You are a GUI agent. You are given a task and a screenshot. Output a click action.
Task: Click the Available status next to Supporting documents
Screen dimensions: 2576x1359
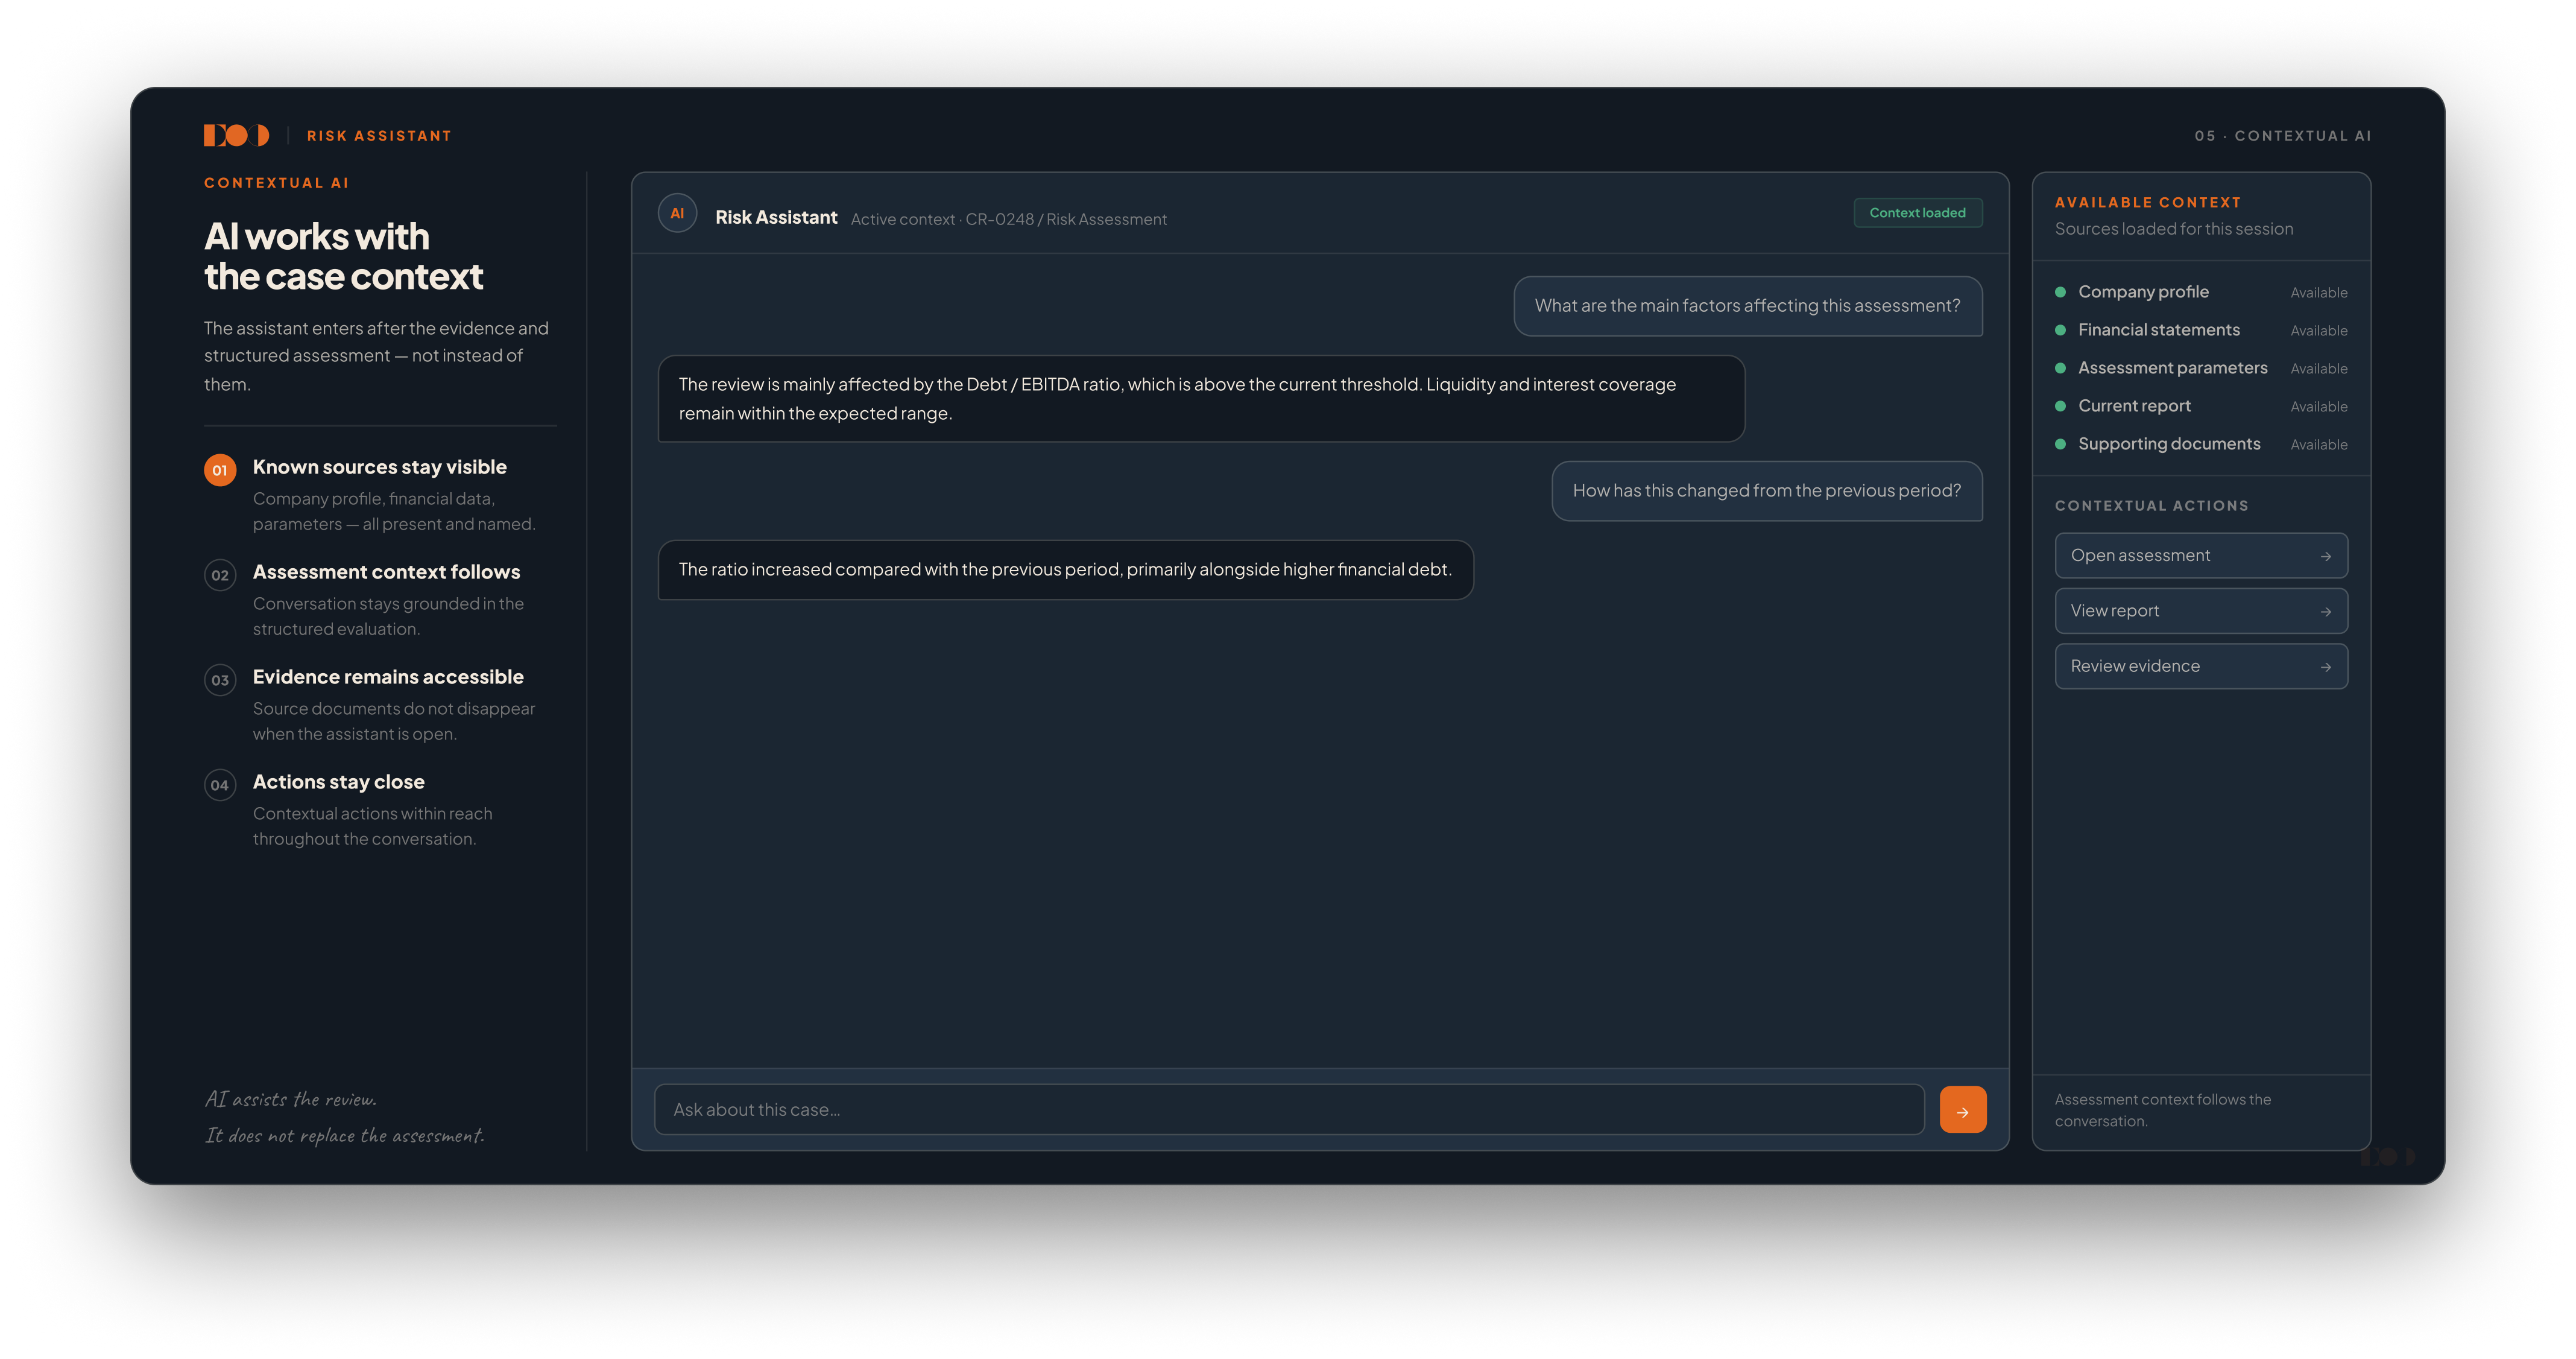2318,445
